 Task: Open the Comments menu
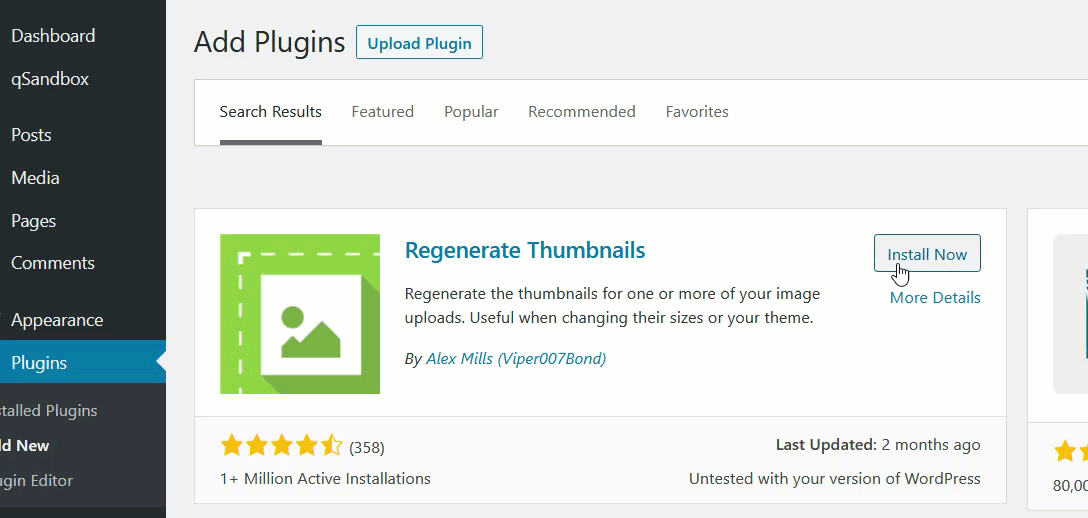click(x=53, y=264)
